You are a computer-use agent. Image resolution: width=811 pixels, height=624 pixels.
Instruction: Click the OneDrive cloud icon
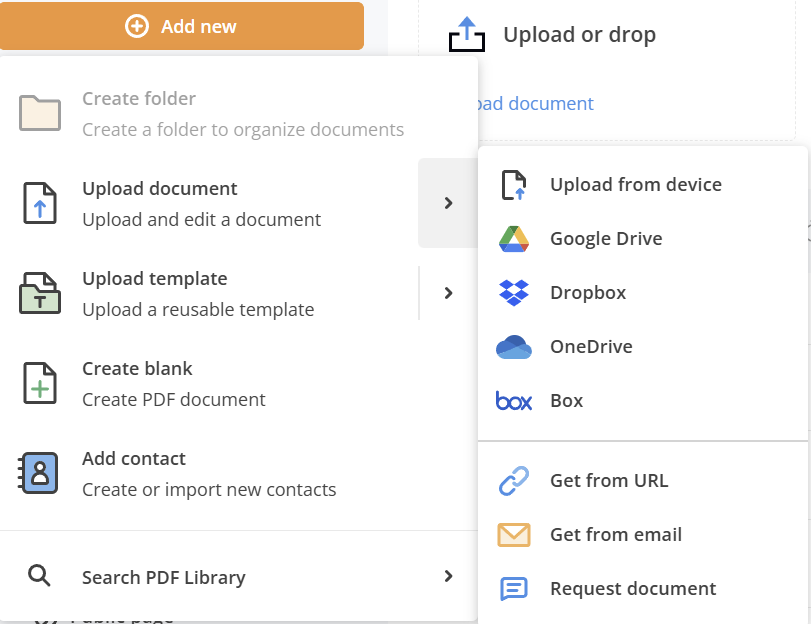(514, 347)
